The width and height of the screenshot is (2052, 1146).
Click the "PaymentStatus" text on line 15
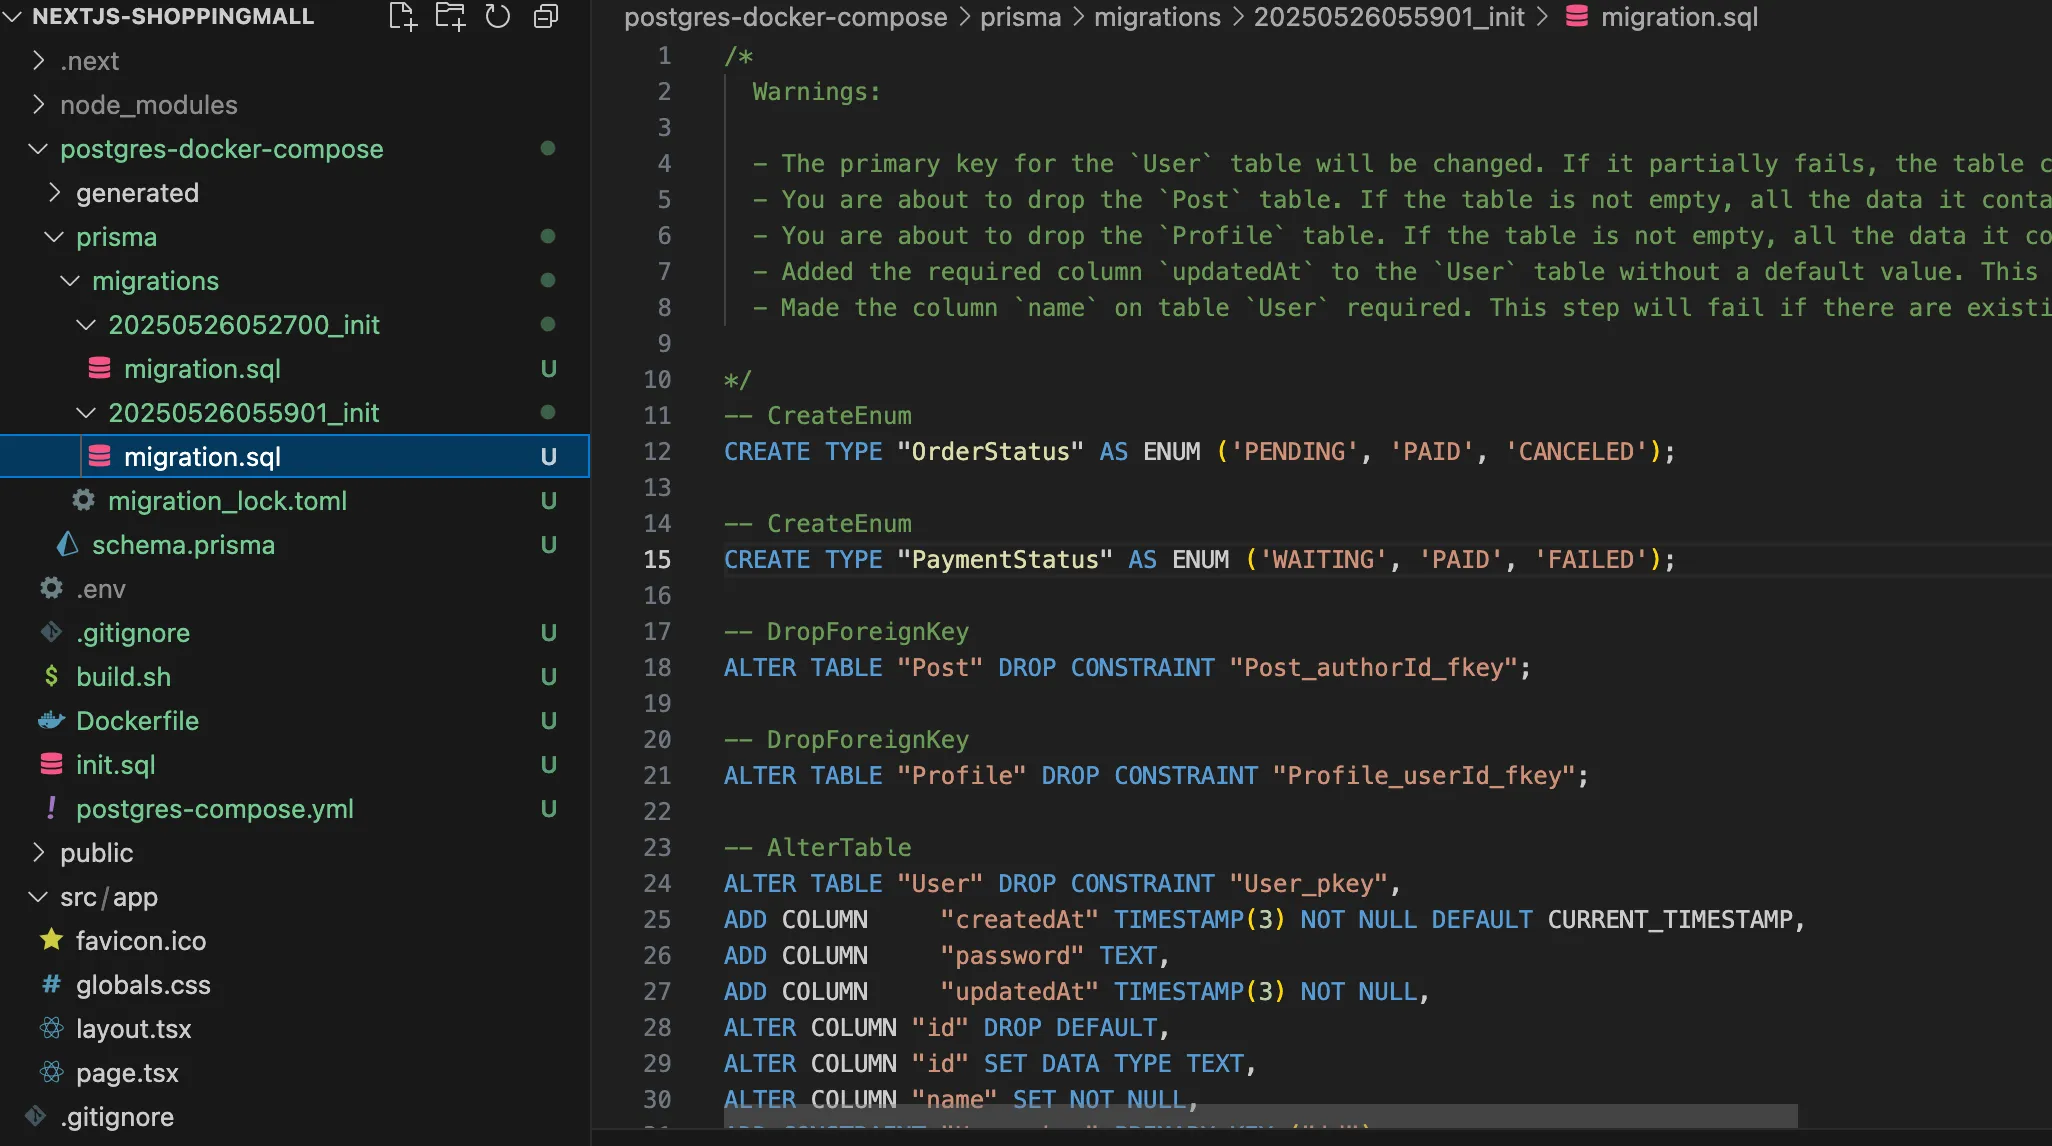[1004, 559]
